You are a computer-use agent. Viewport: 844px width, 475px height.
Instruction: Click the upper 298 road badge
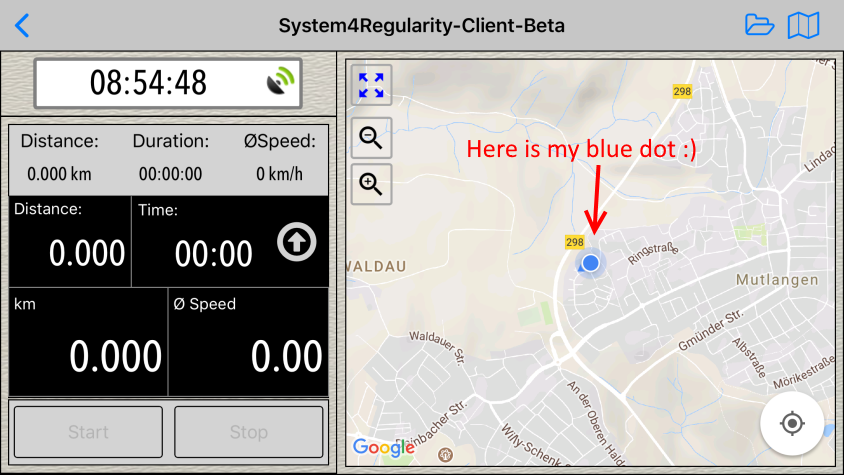[x=682, y=91]
